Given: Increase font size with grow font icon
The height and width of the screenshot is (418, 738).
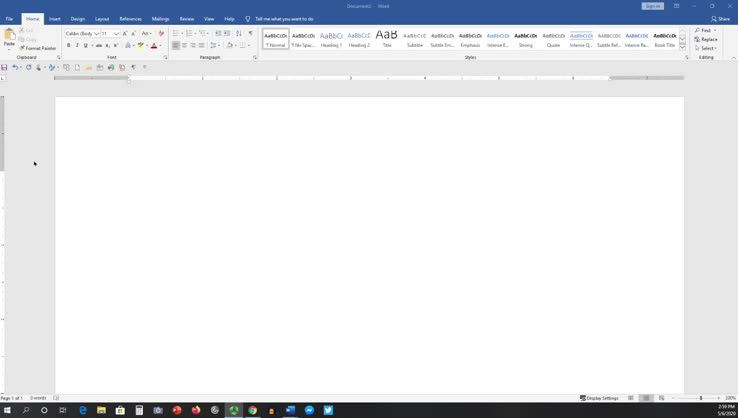Looking at the screenshot, I should click(125, 33).
